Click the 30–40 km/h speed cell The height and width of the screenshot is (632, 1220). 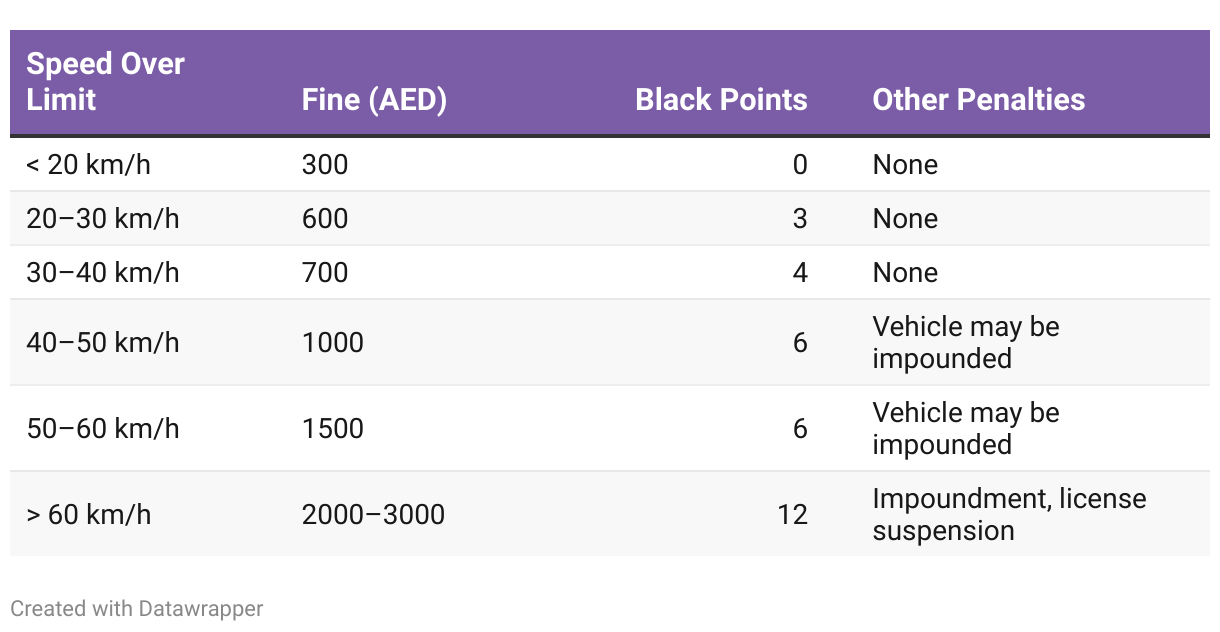pos(103,272)
